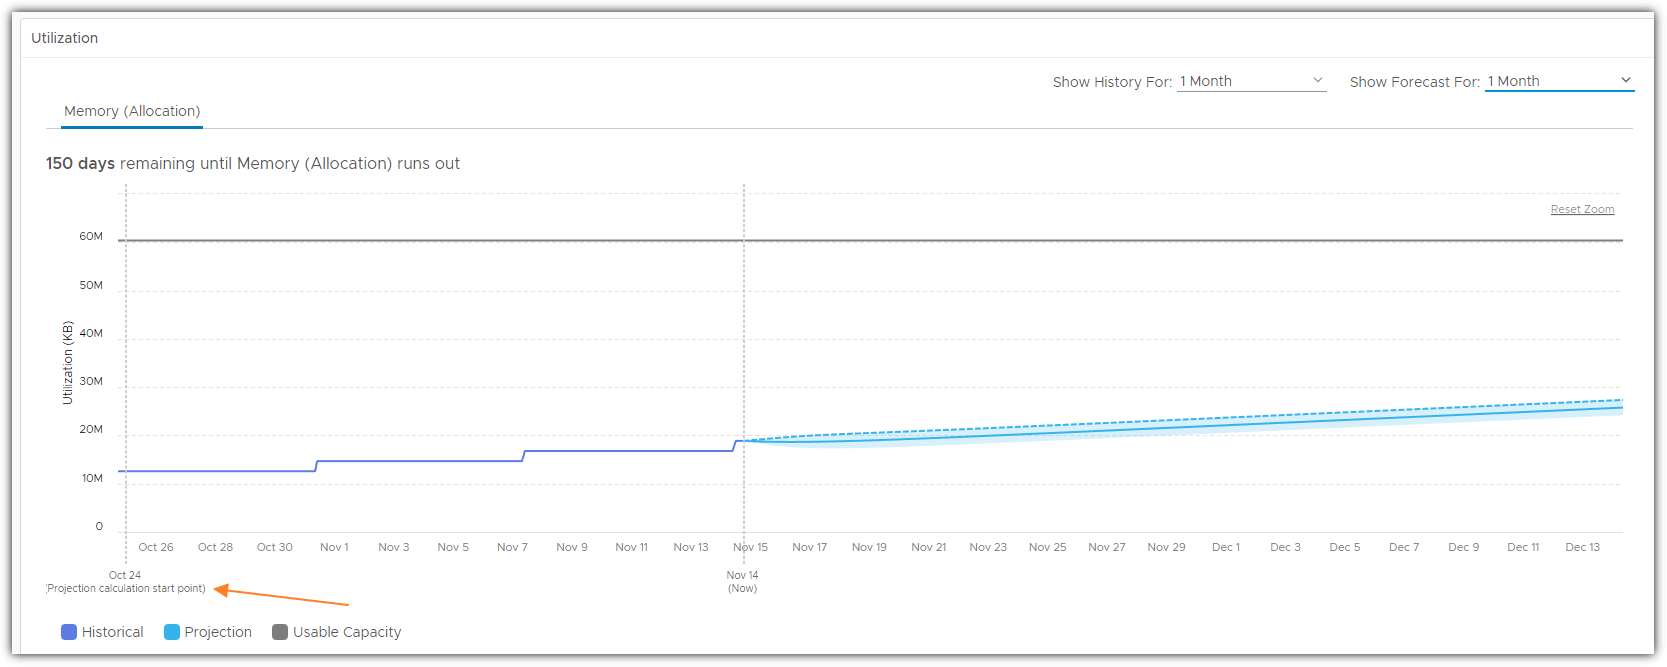The image size is (1667, 667).
Task: Click the Historical legend label
Action: pos(113,632)
